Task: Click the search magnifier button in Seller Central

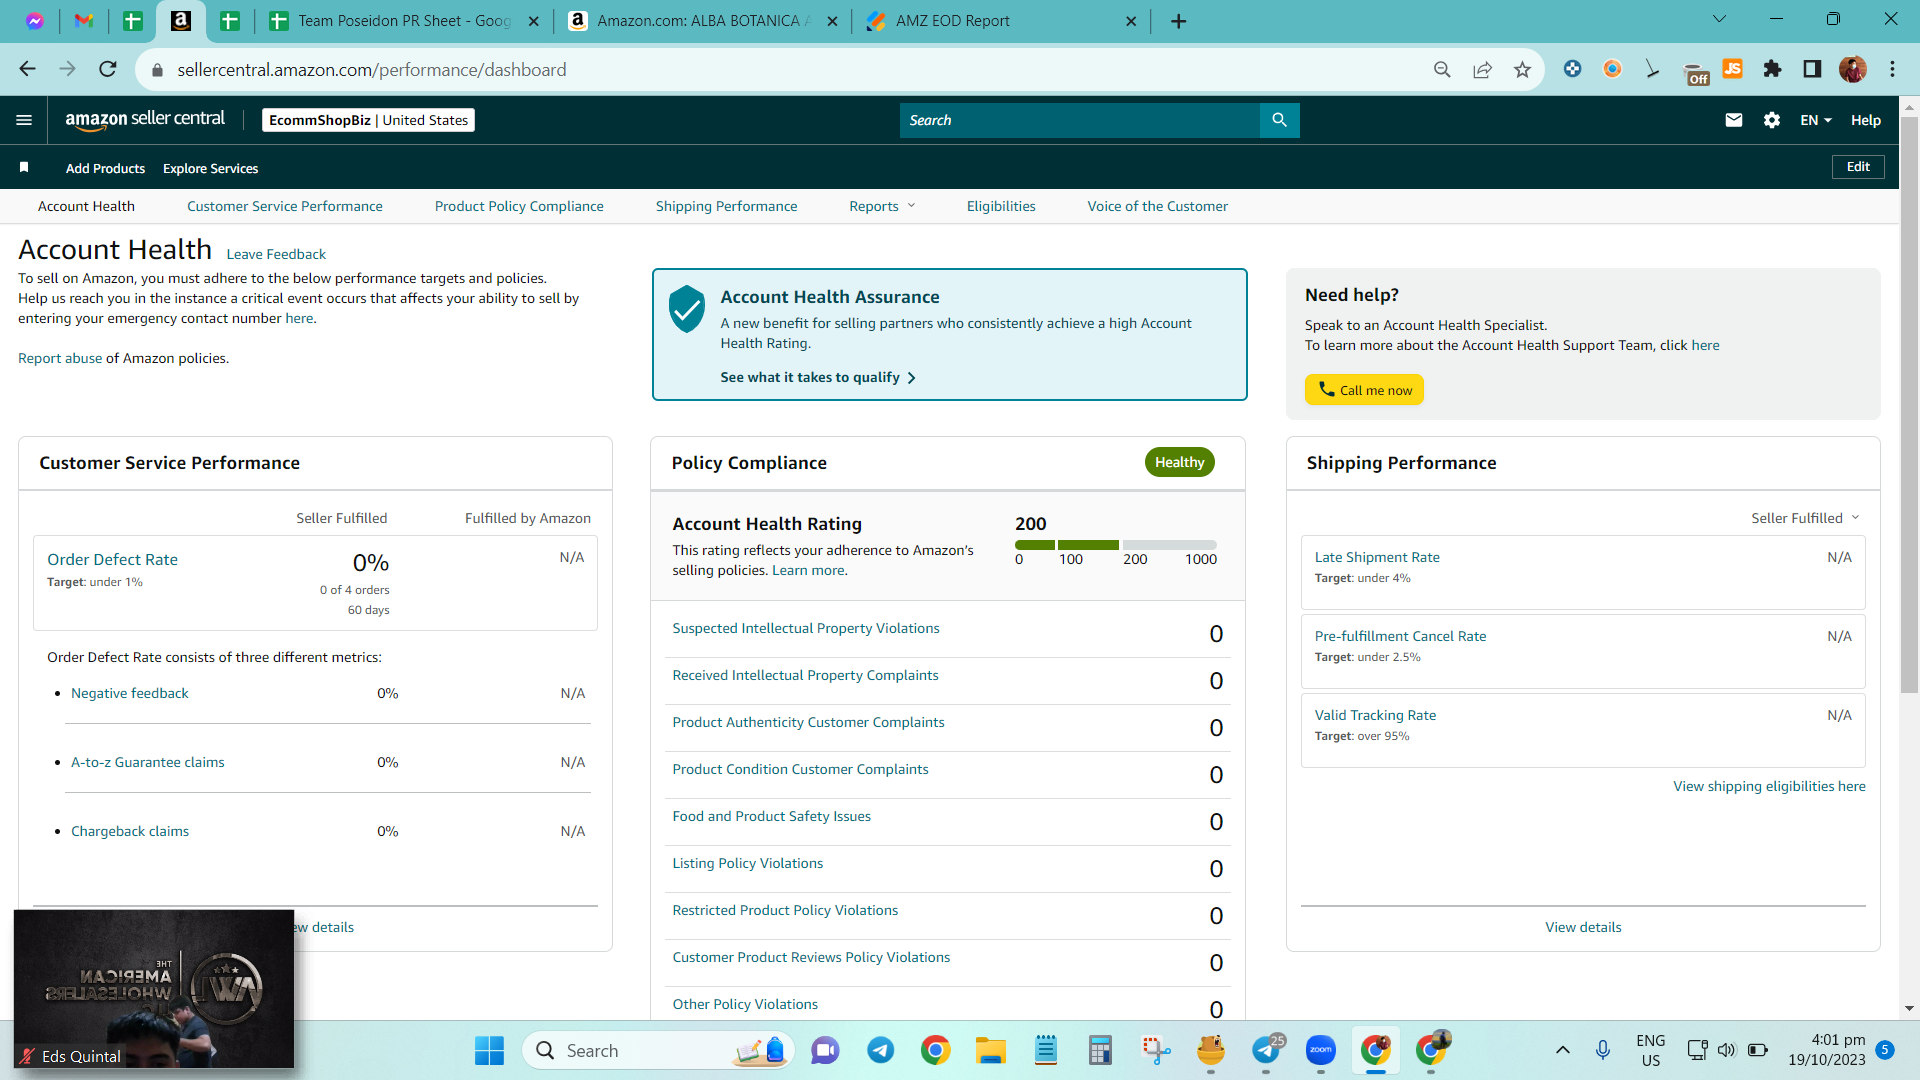Action: (x=1280, y=120)
